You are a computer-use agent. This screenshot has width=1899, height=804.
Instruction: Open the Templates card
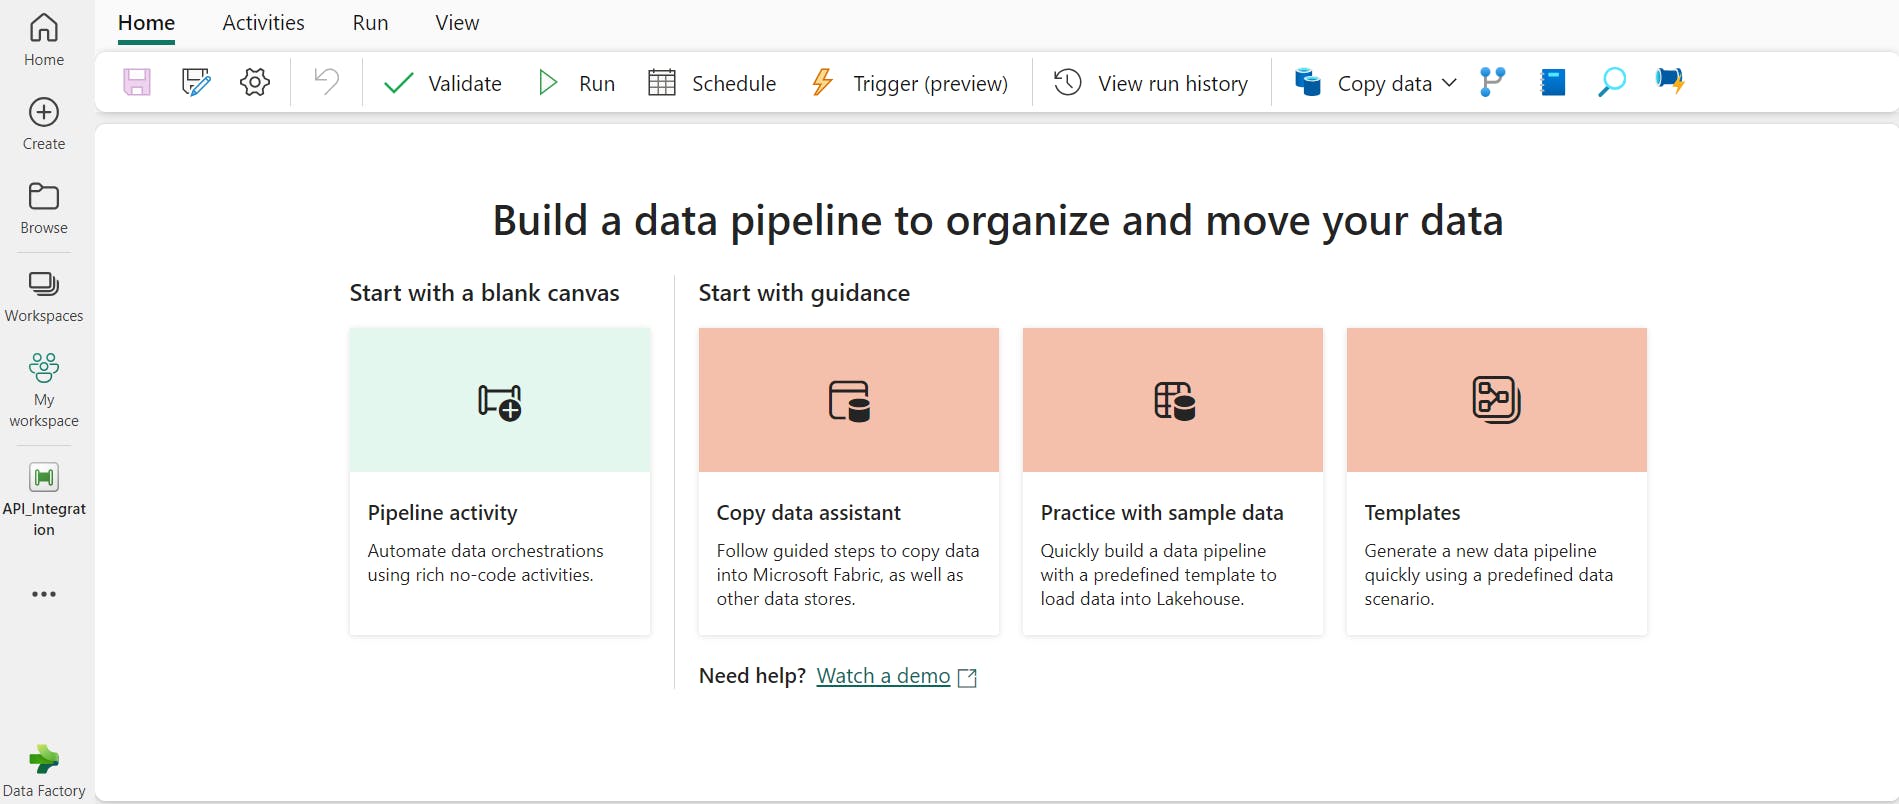pyautogui.click(x=1497, y=481)
